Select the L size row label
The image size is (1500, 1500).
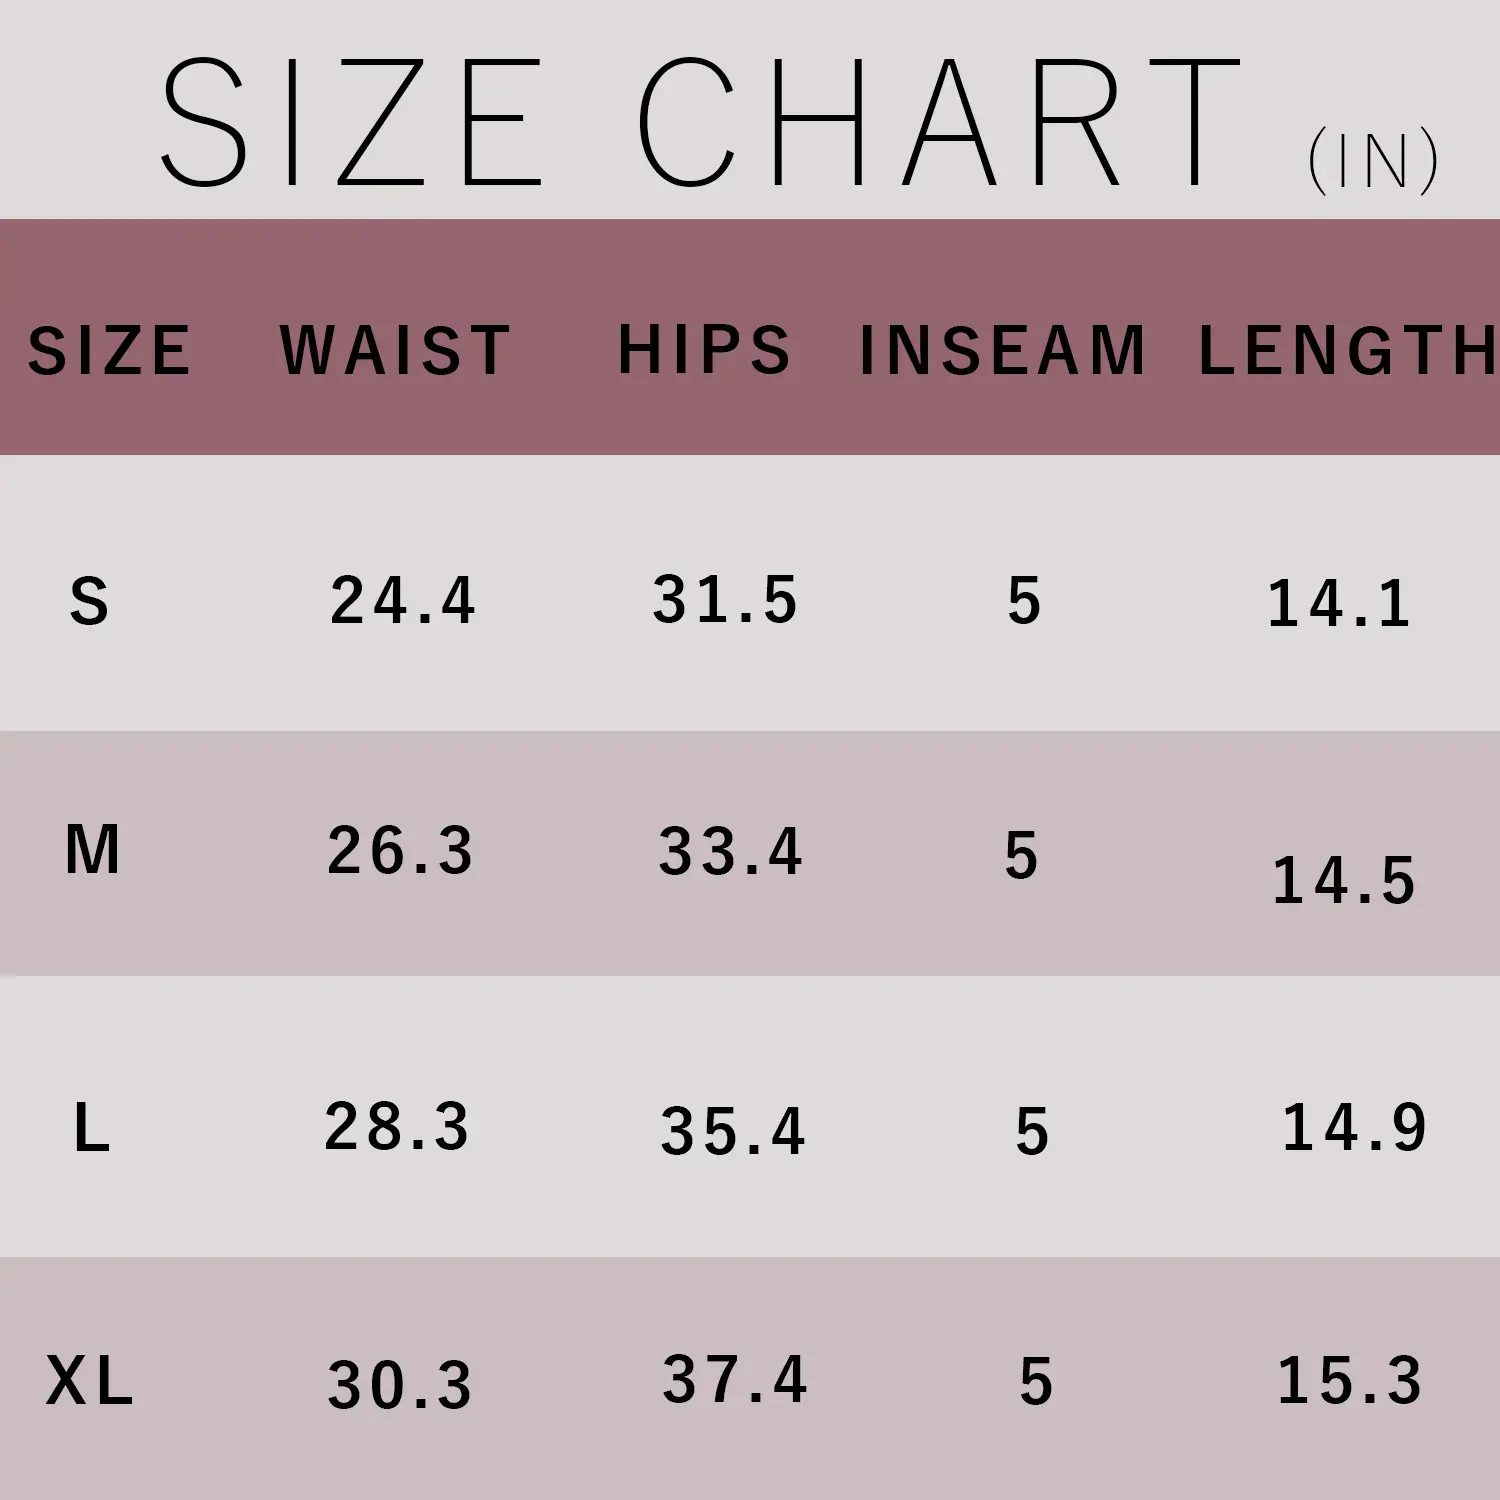click(91, 1128)
